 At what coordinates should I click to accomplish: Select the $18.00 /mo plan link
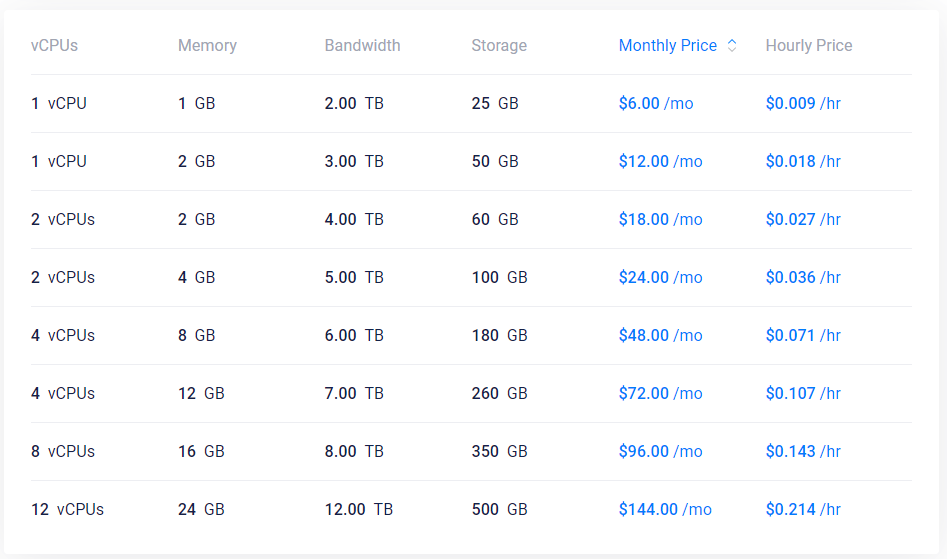click(661, 219)
